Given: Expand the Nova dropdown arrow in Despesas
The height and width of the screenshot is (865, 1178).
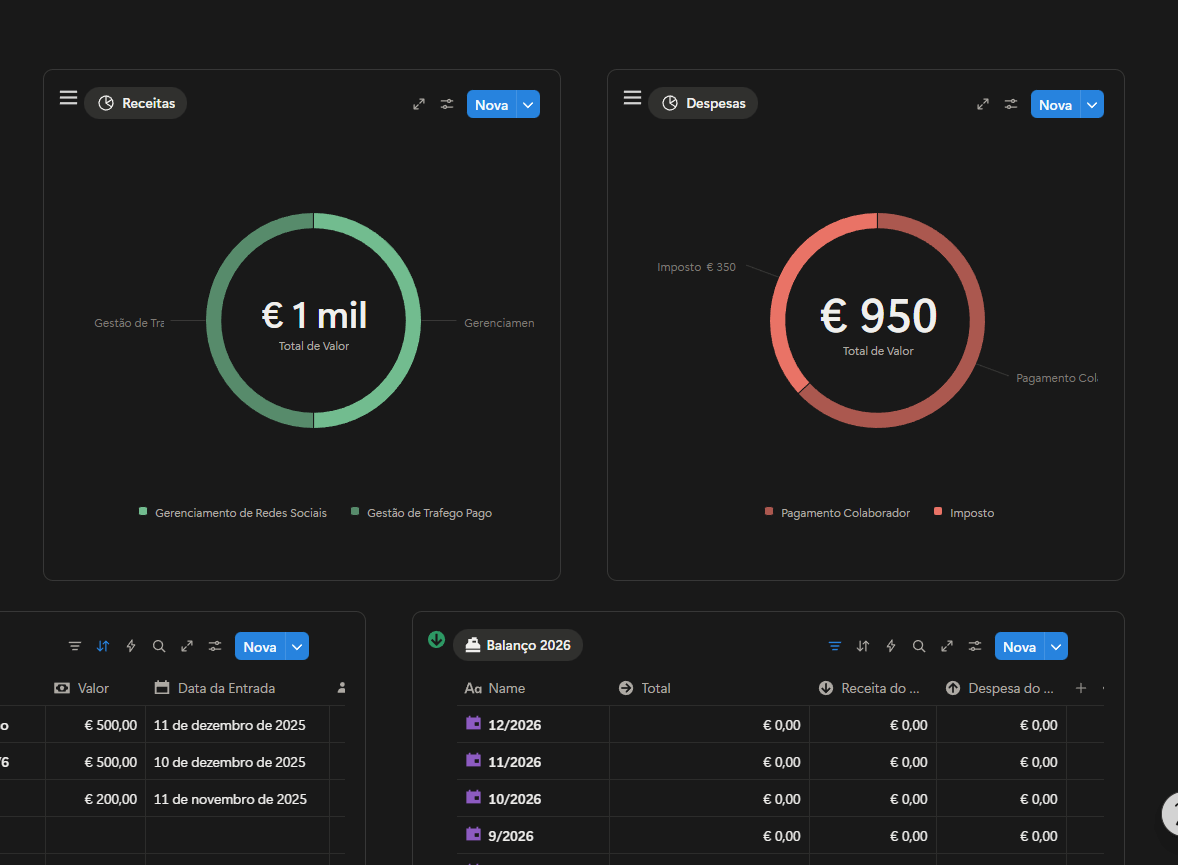Looking at the screenshot, I should [1093, 105].
